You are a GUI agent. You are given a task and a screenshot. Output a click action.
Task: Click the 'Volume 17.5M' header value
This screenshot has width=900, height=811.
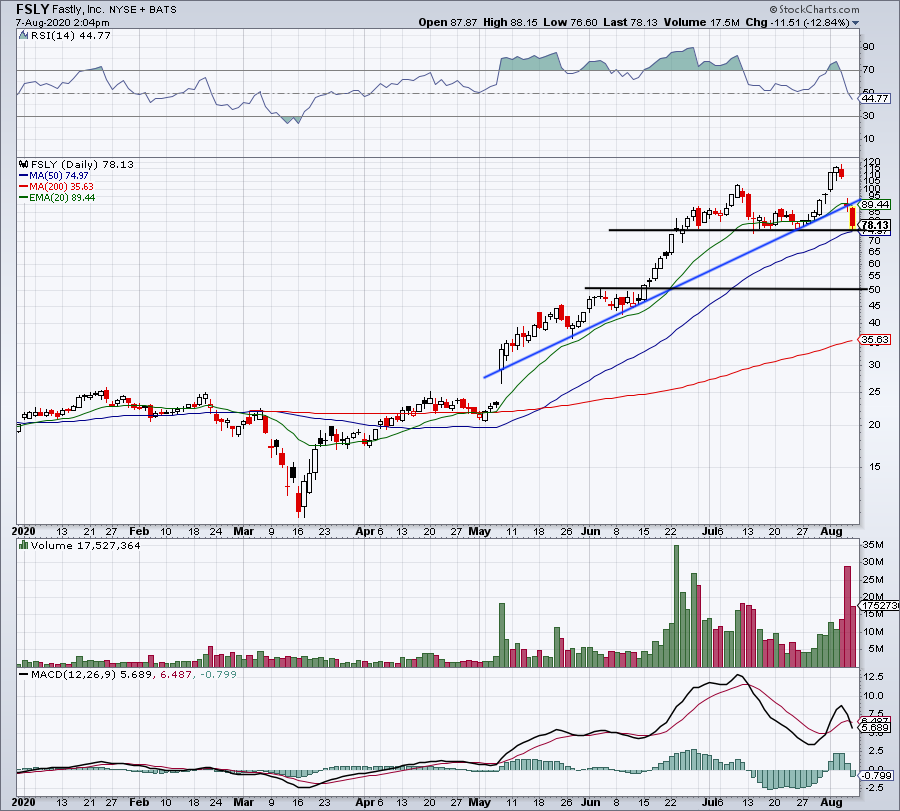[701, 22]
